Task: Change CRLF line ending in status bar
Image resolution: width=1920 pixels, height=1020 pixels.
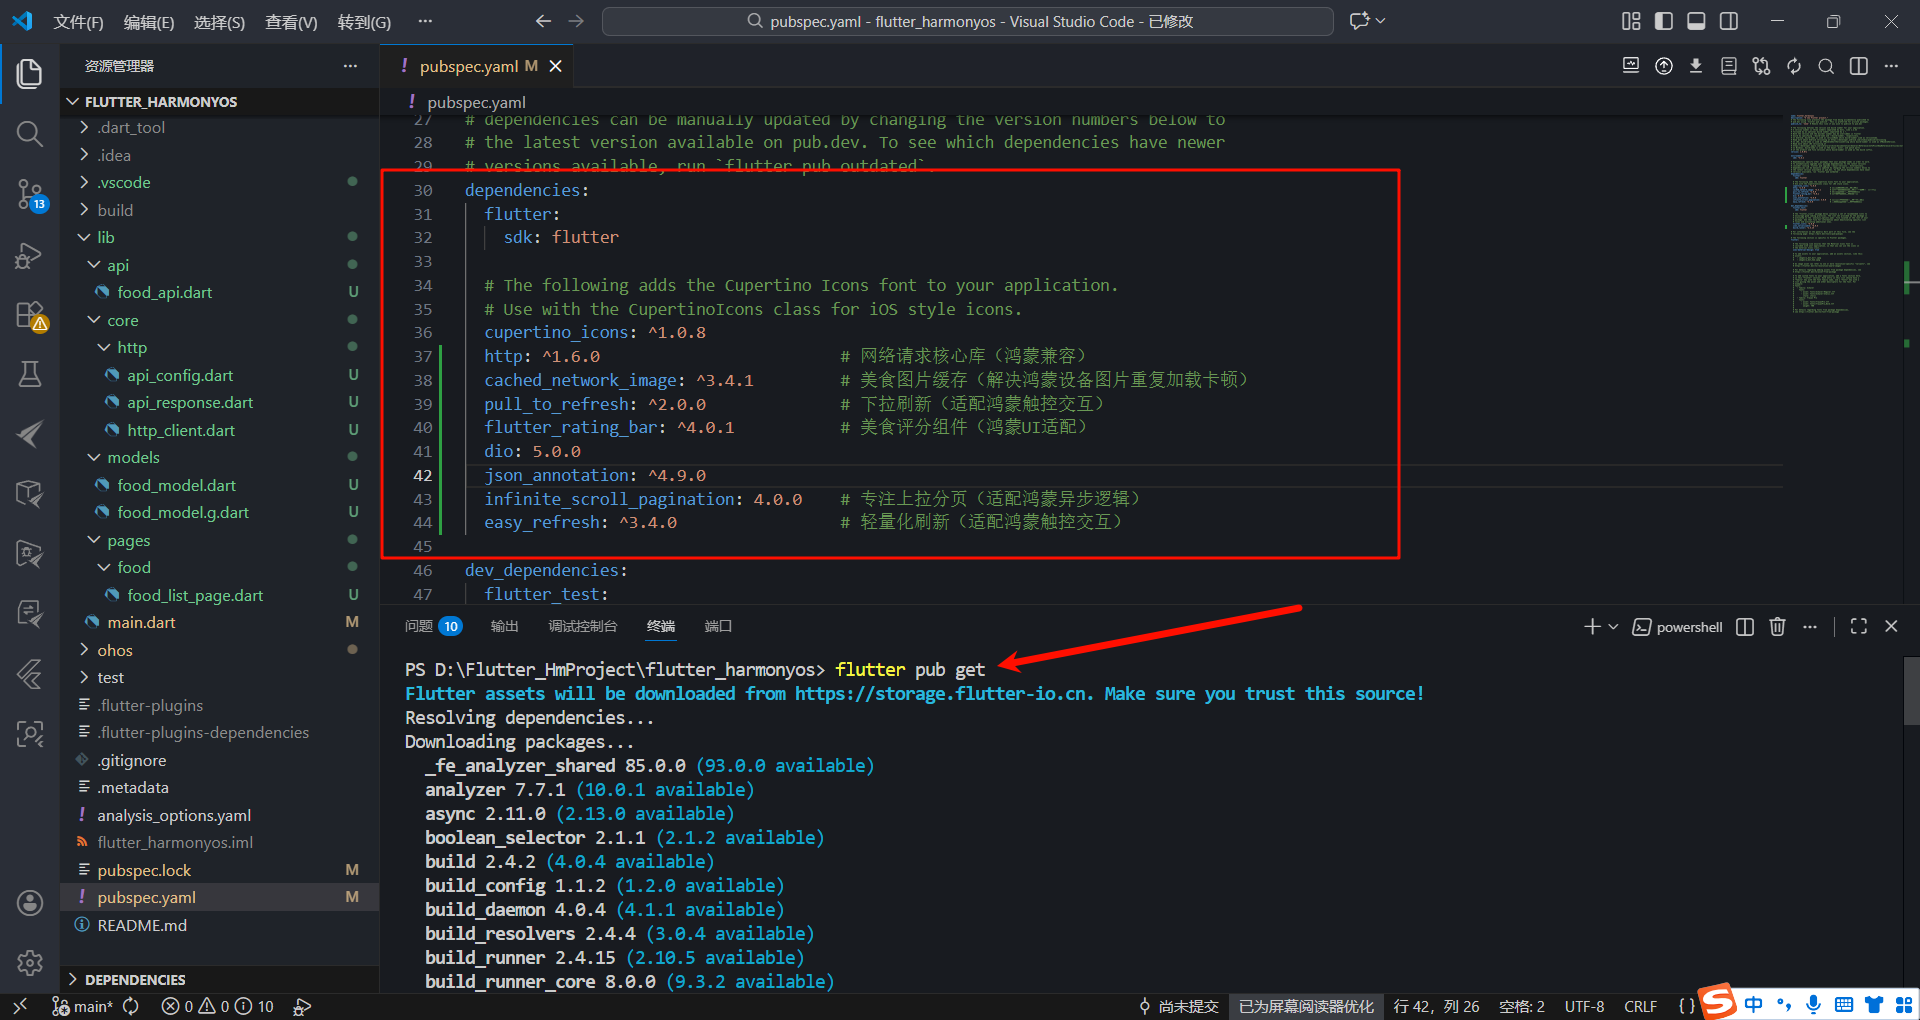Action: (1640, 1006)
